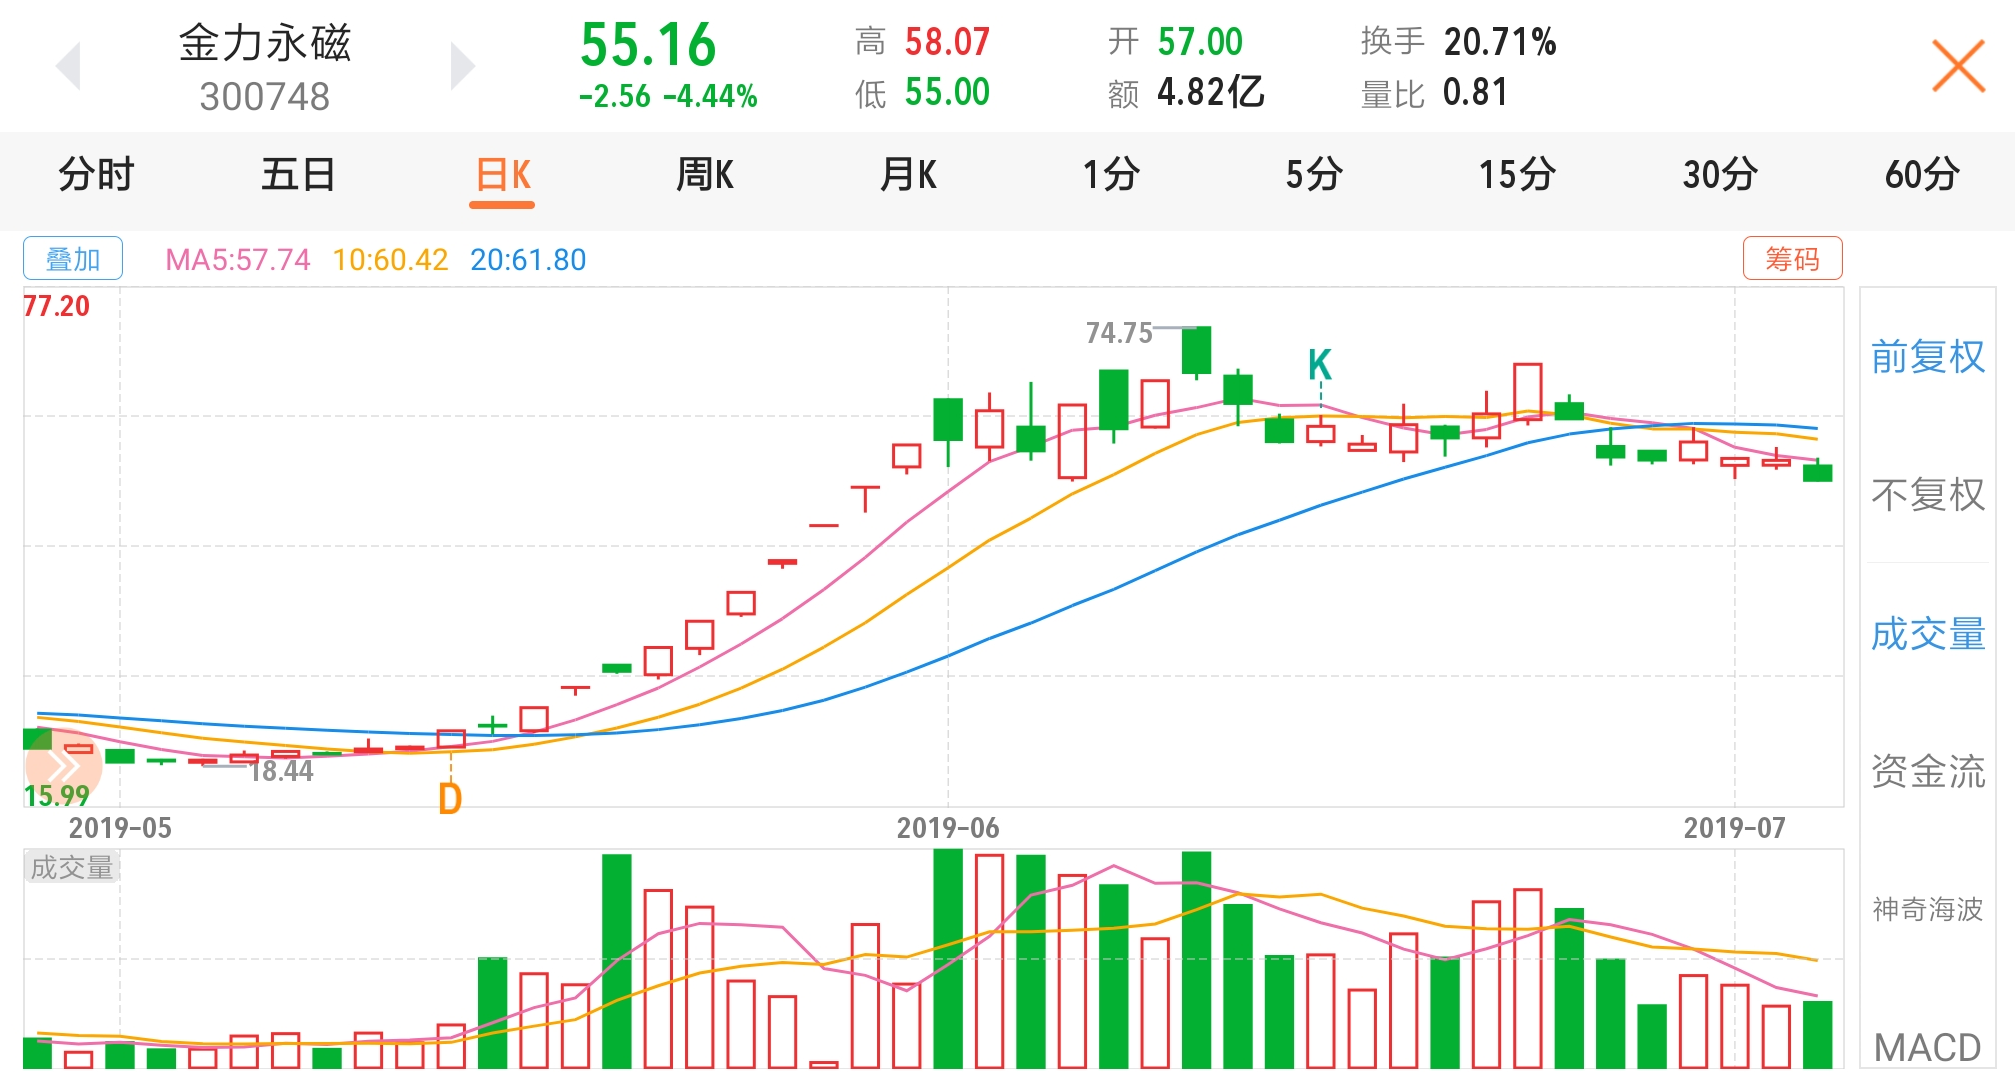The width and height of the screenshot is (2015, 1080).
Task: Tap the 18.44 low price label
Action: (281, 771)
